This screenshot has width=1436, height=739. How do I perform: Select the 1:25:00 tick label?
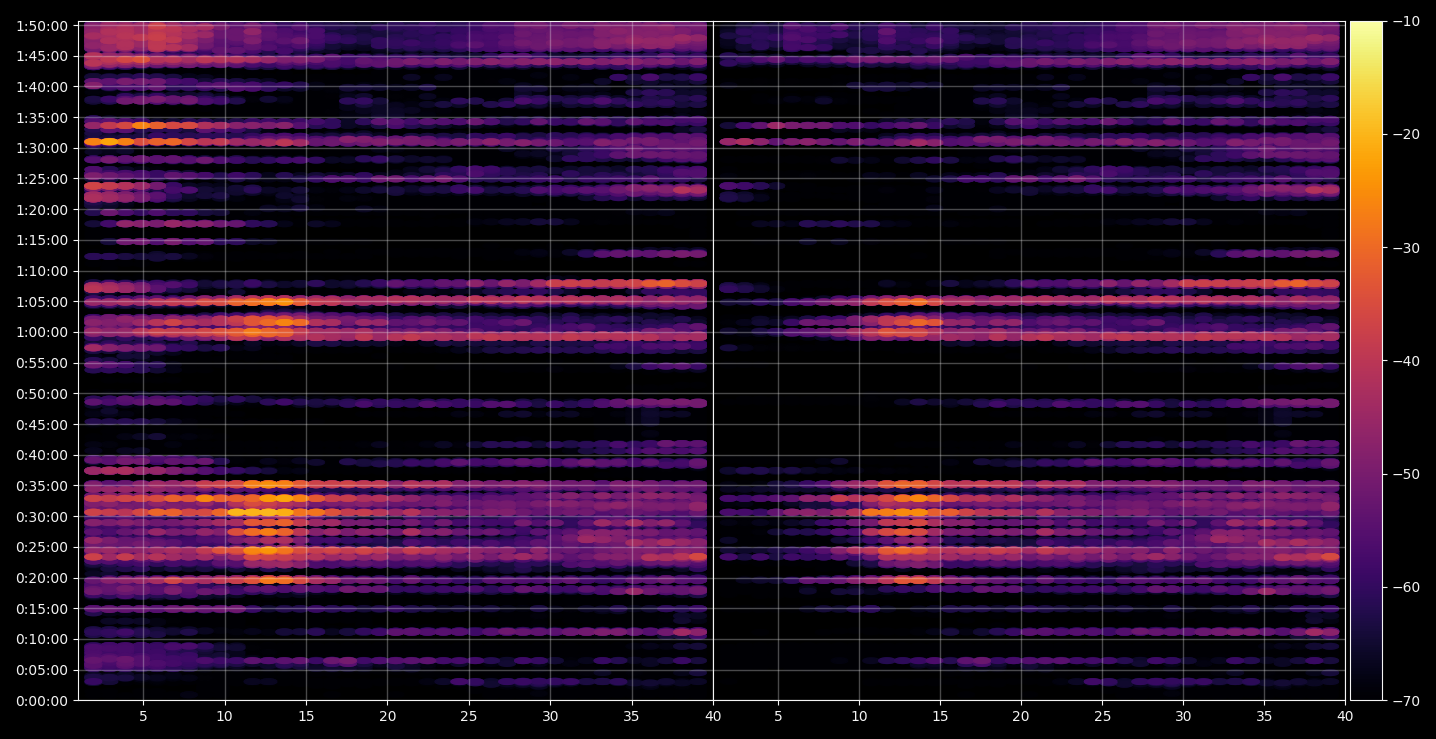[42, 179]
